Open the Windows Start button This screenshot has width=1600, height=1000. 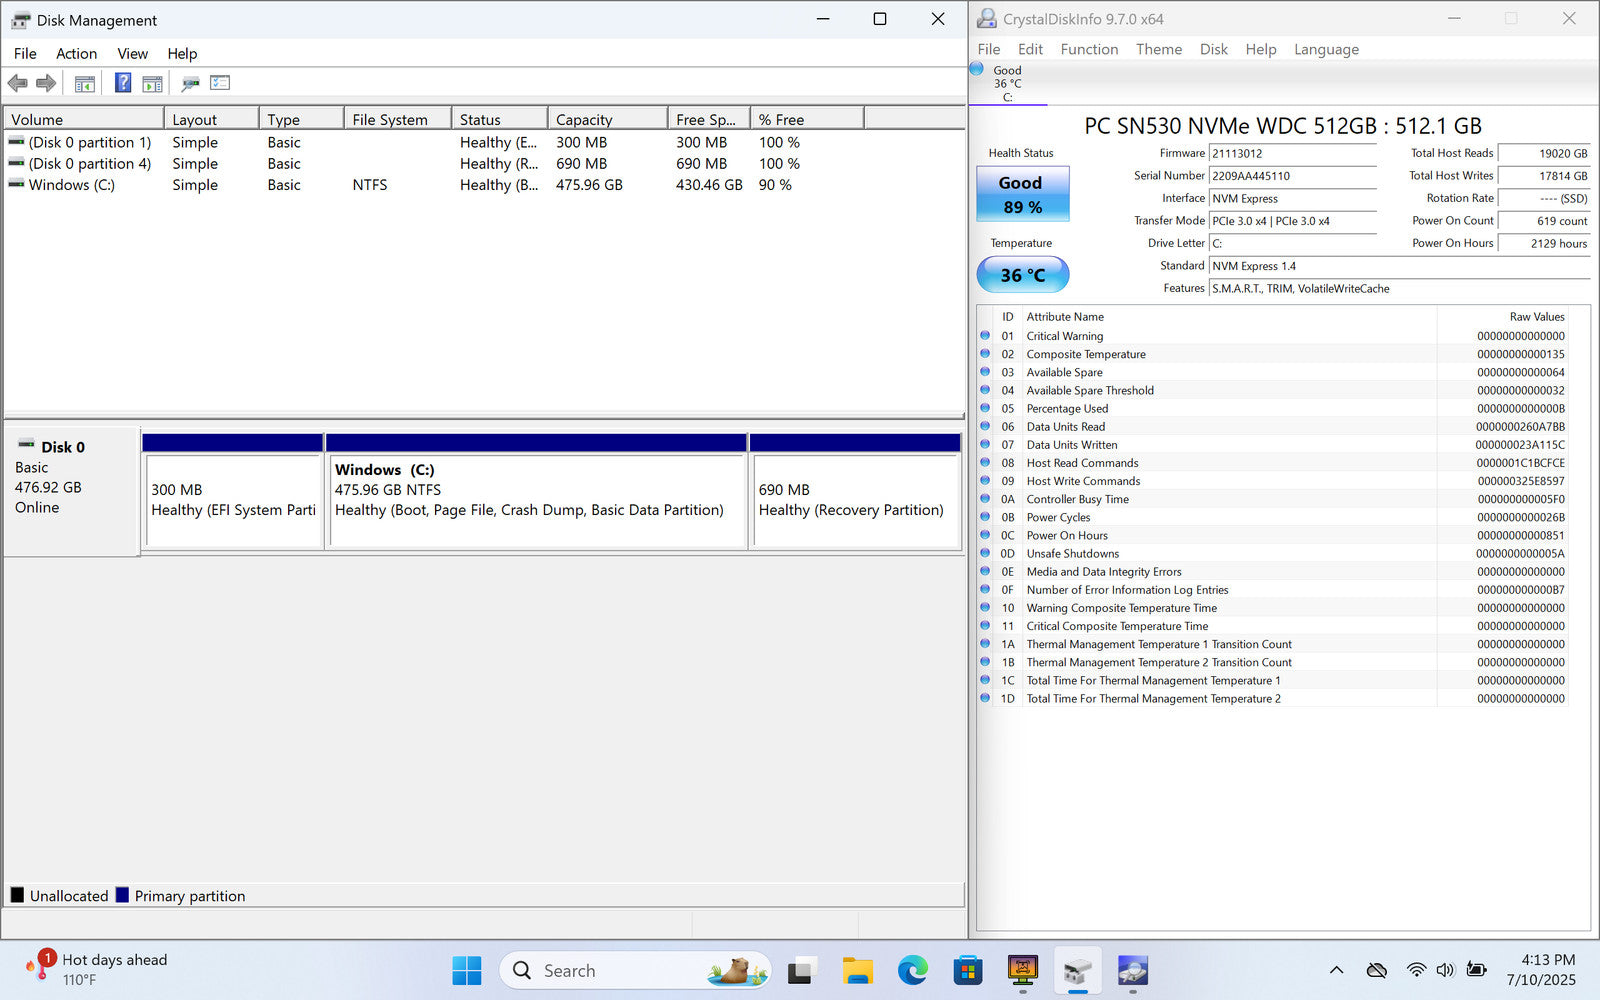click(x=467, y=970)
